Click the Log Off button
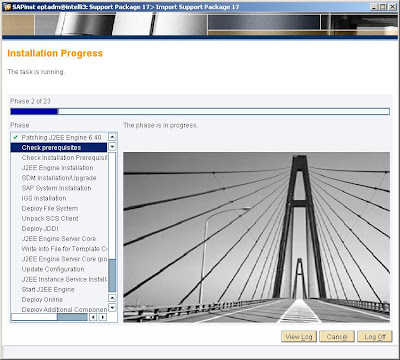This screenshot has height=360, width=400. tap(375, 337)
